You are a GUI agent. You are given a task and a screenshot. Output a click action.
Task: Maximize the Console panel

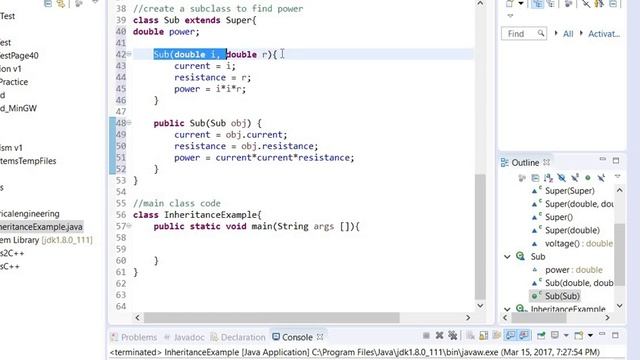click(x=616, y=335)
